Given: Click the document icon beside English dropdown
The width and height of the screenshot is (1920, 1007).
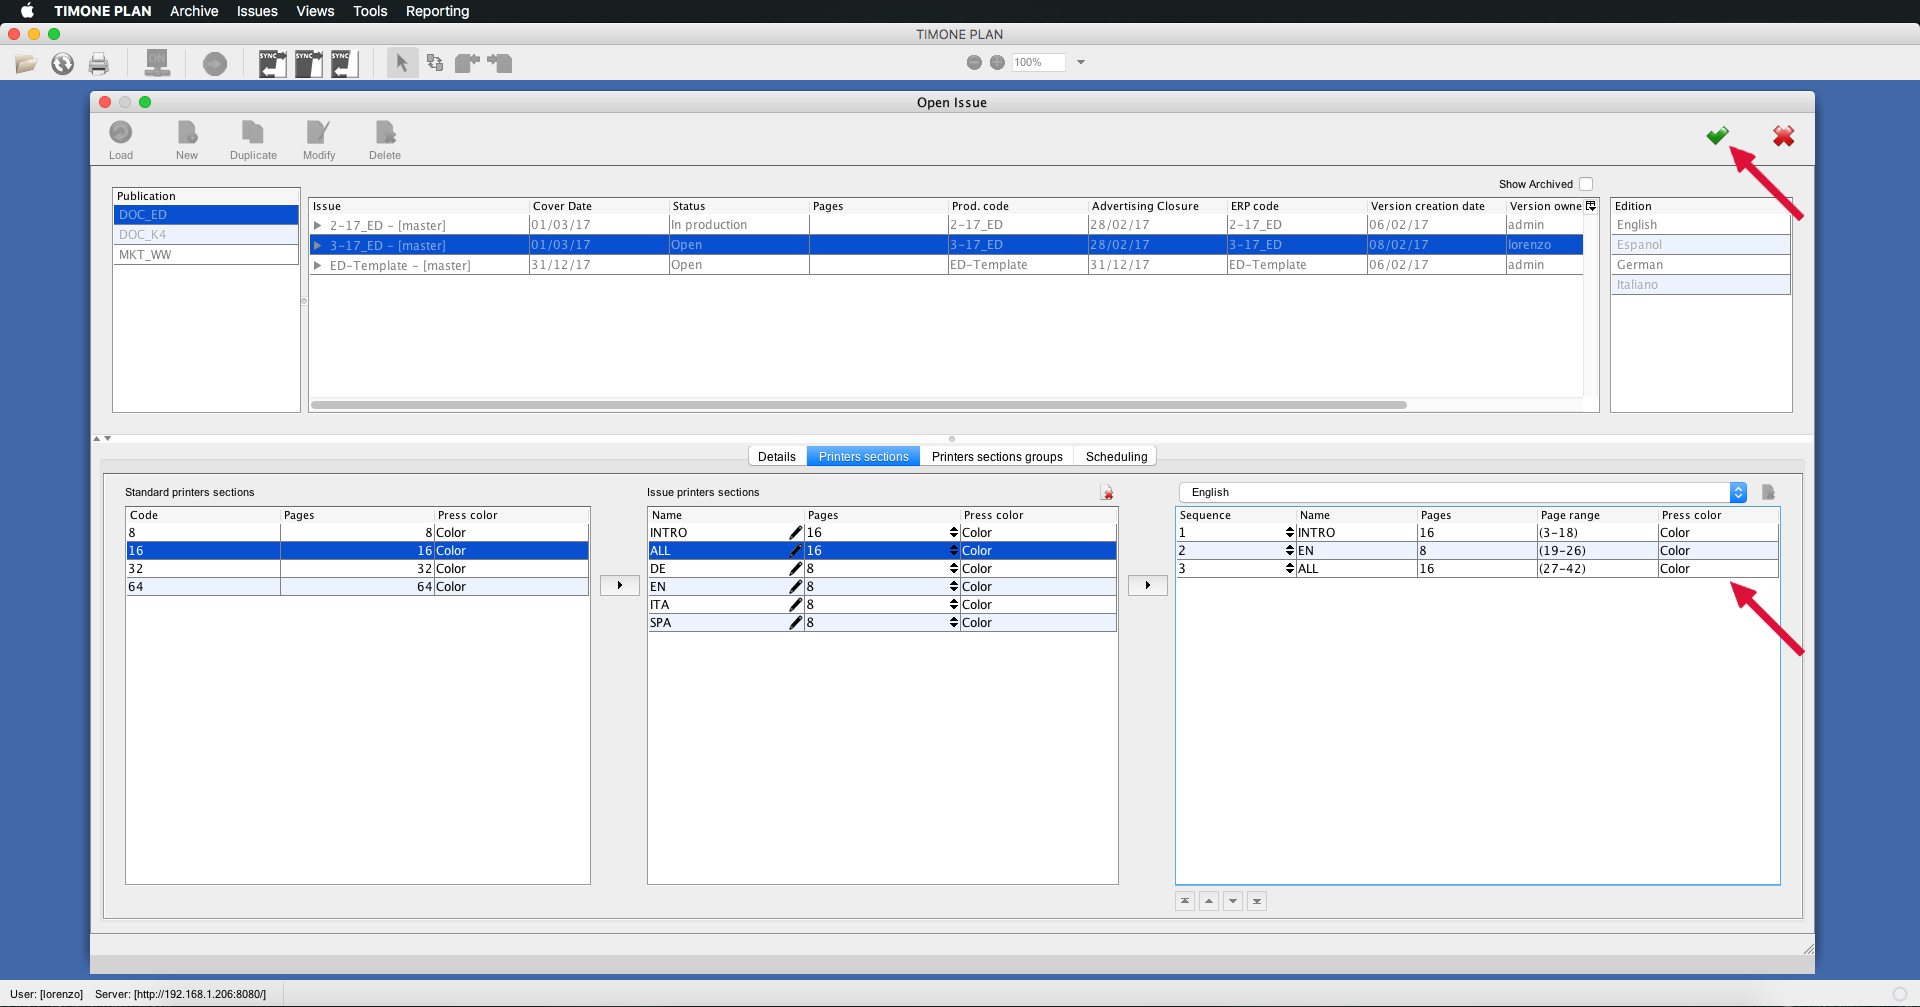Looking at the screenshot, I should click(x=1768, y=492).
